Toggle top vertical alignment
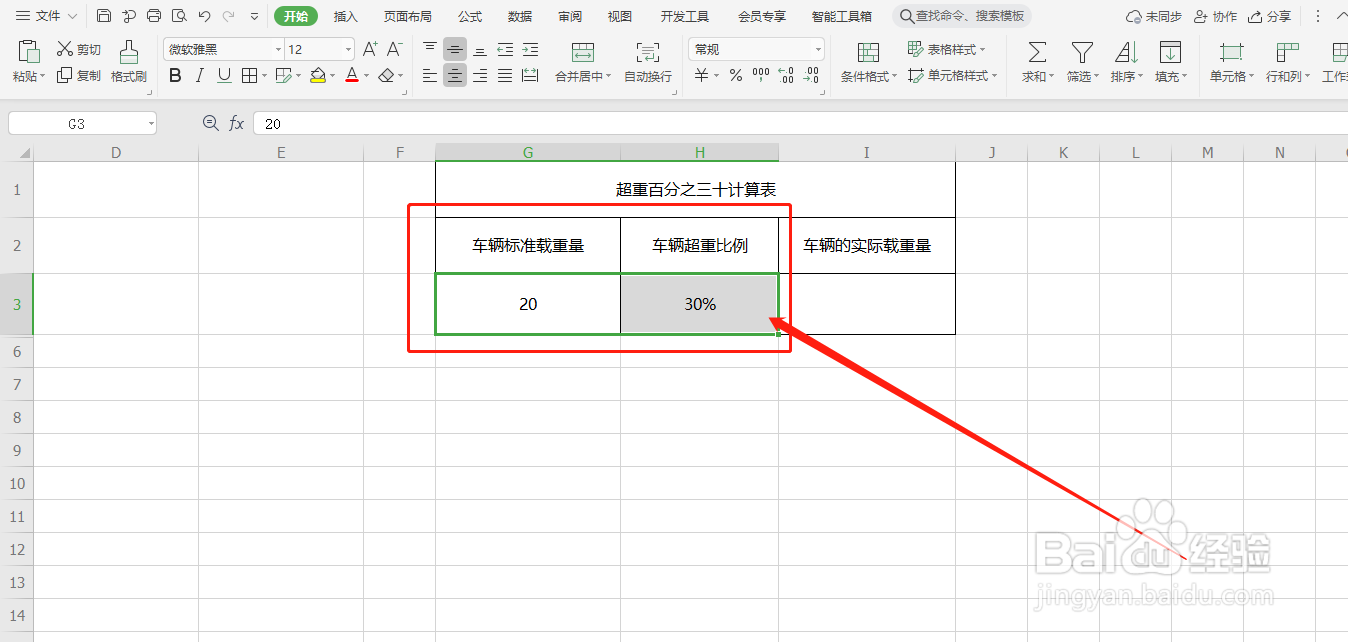This screenshot has width=1348, height=642. 430,49
